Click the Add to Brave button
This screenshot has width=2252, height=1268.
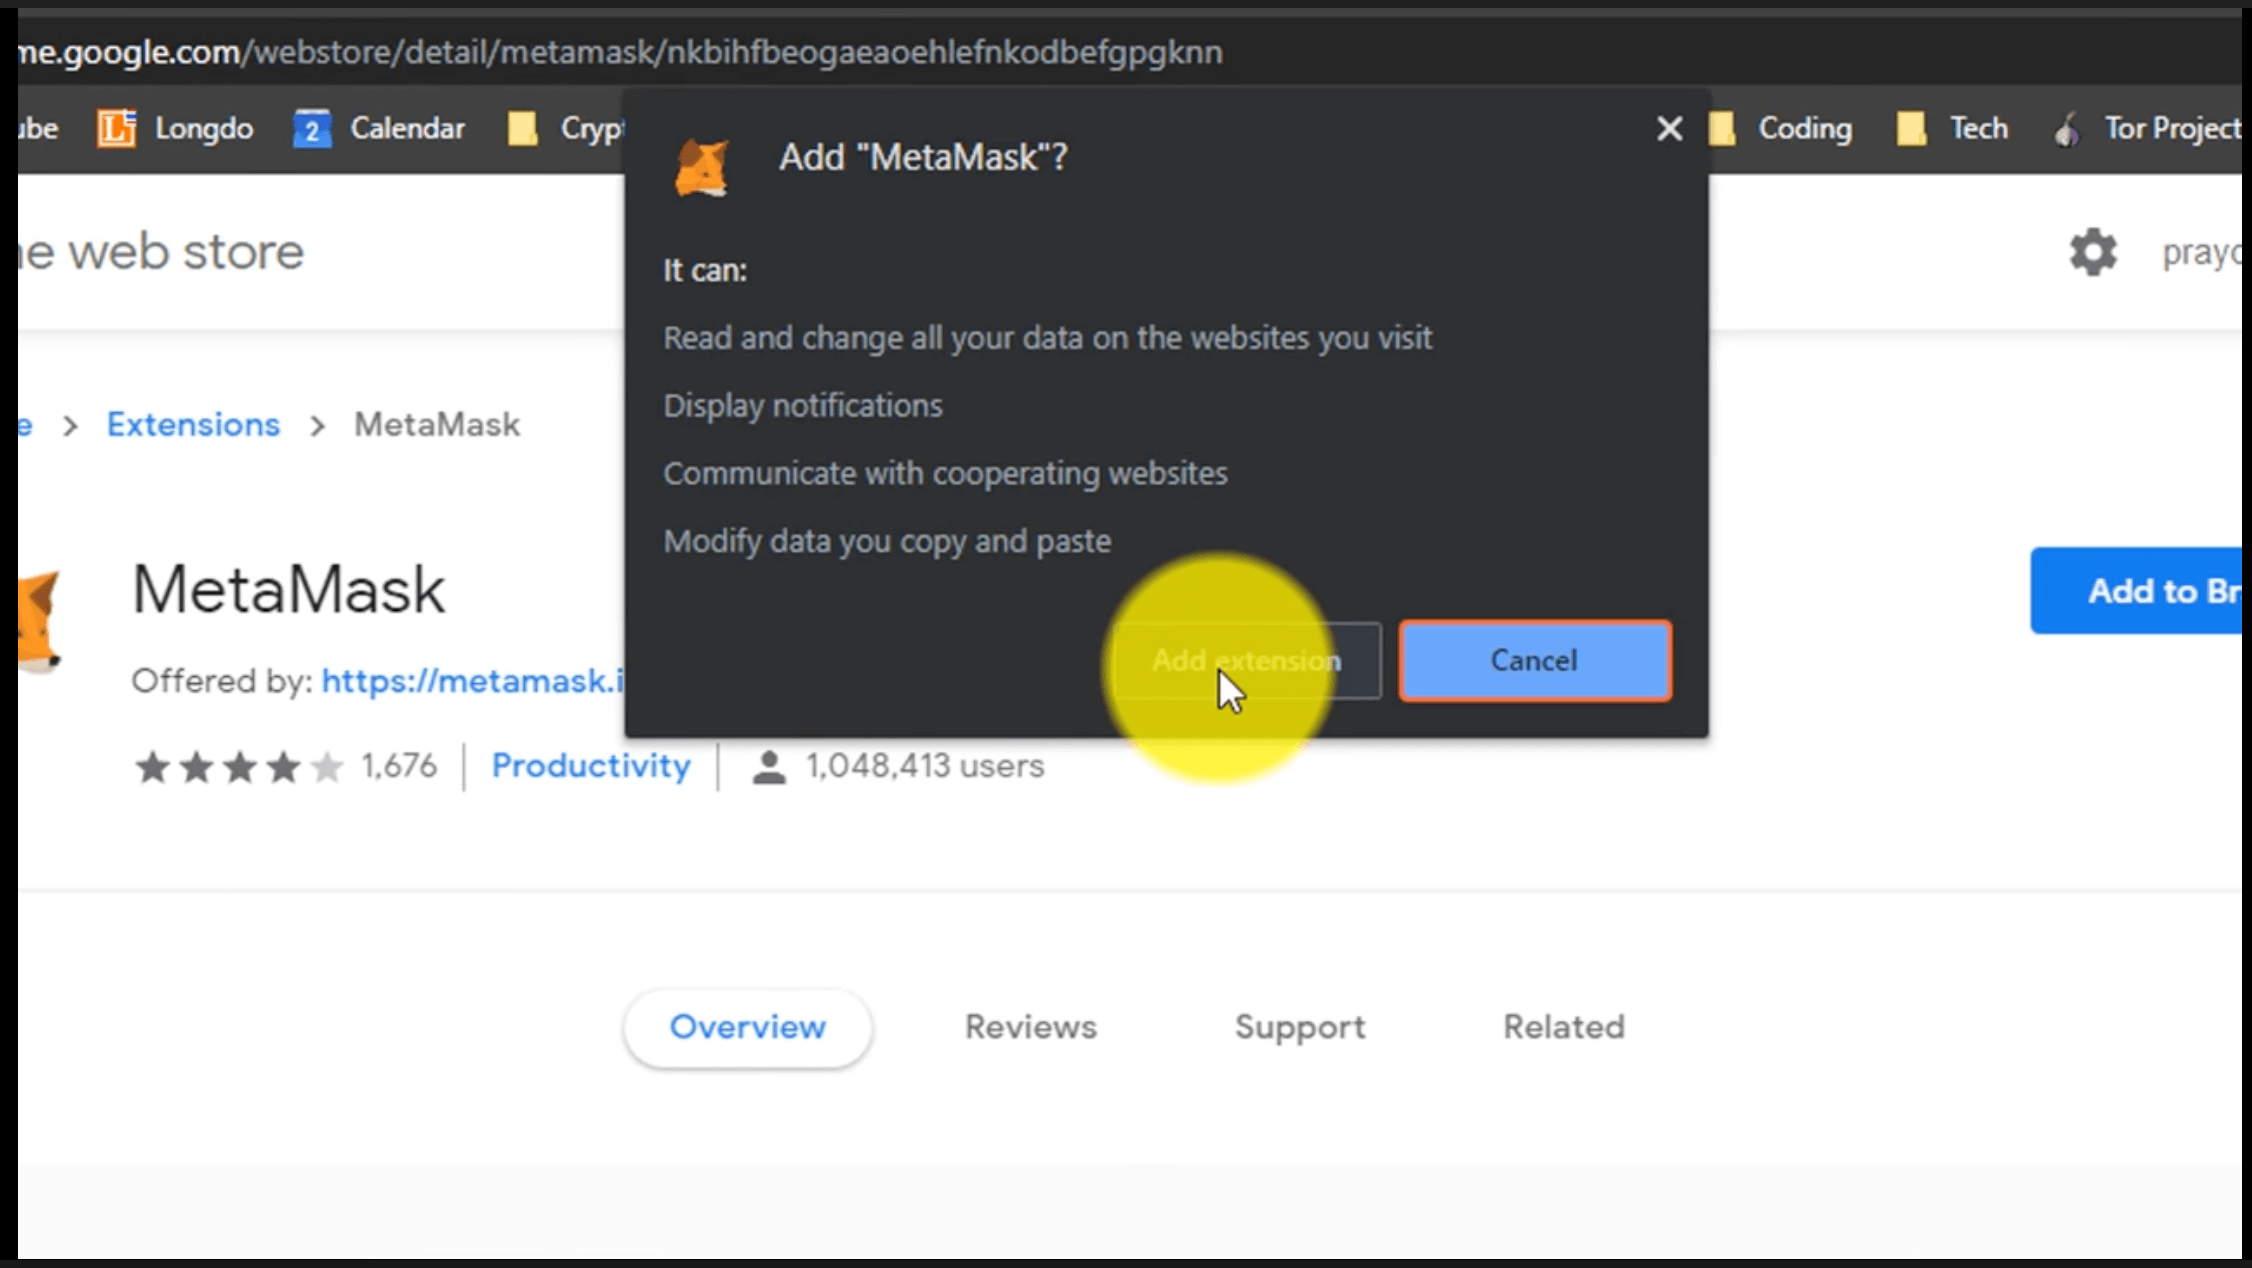coord(2136,591)
